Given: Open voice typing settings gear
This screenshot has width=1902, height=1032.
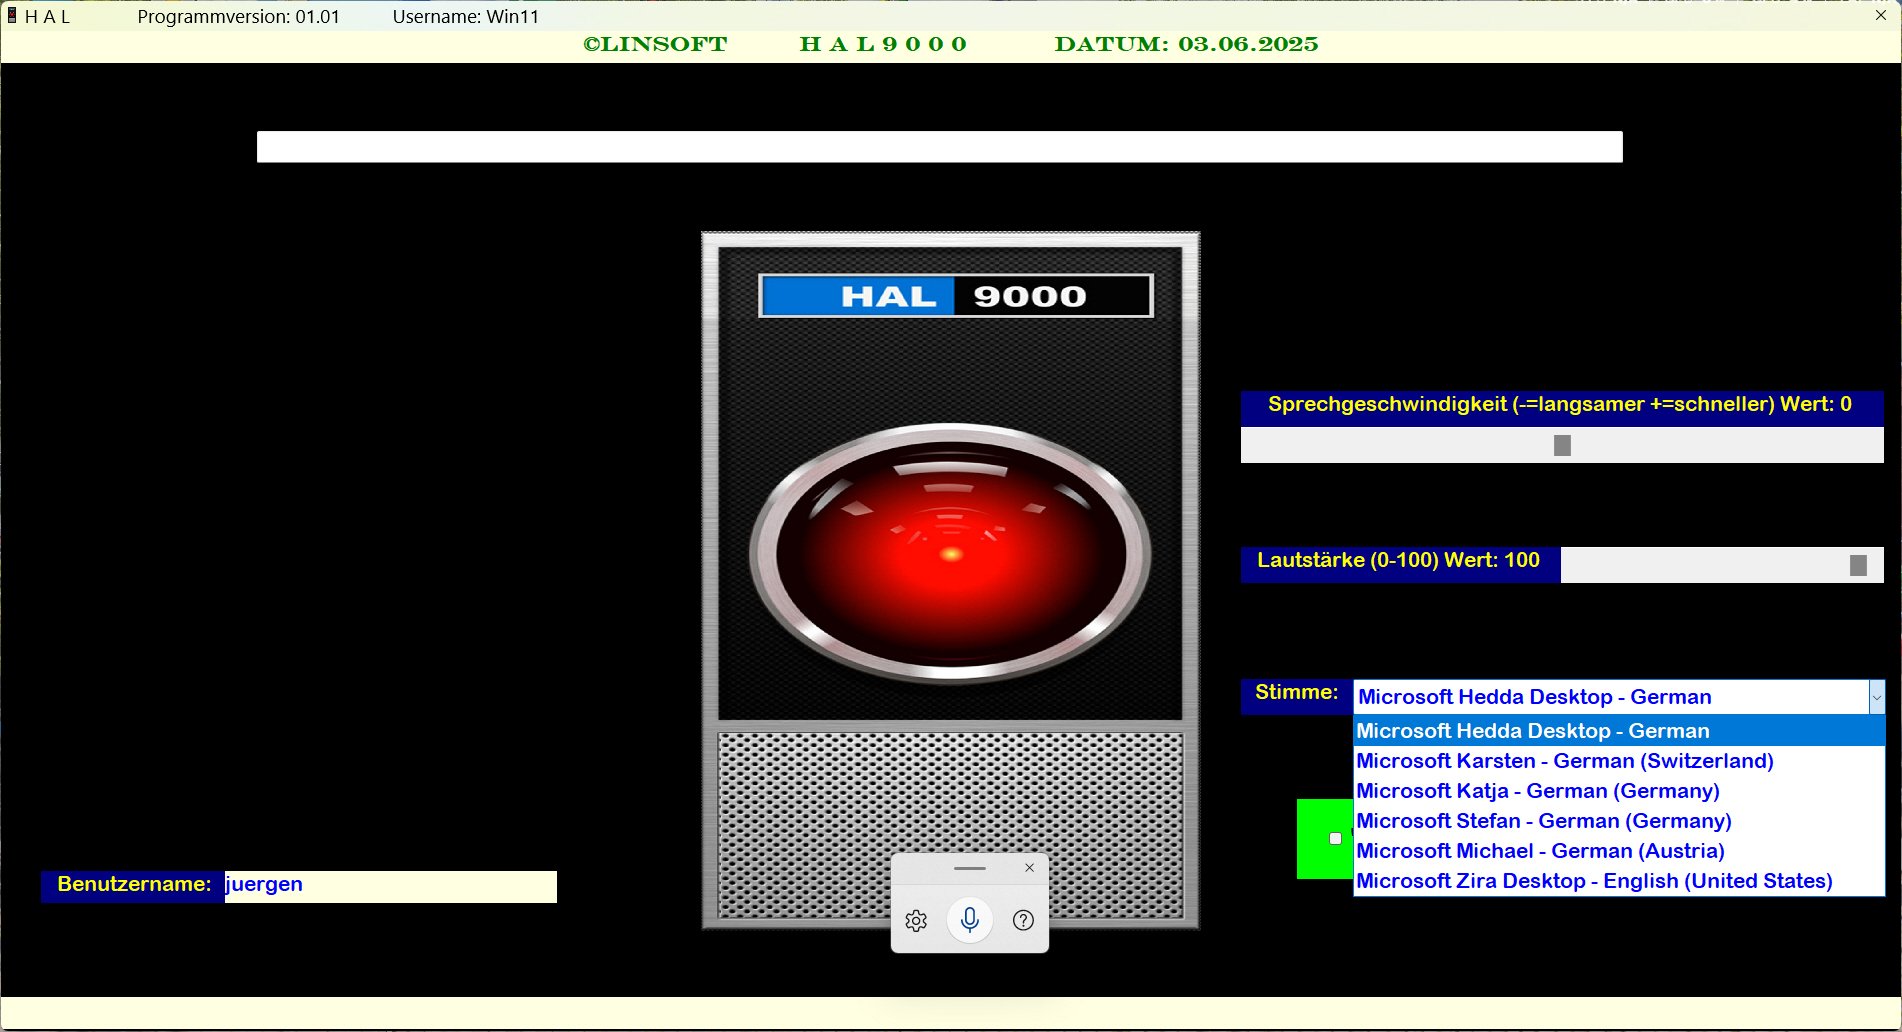Looking at the screenshot, I should [916, 921].
